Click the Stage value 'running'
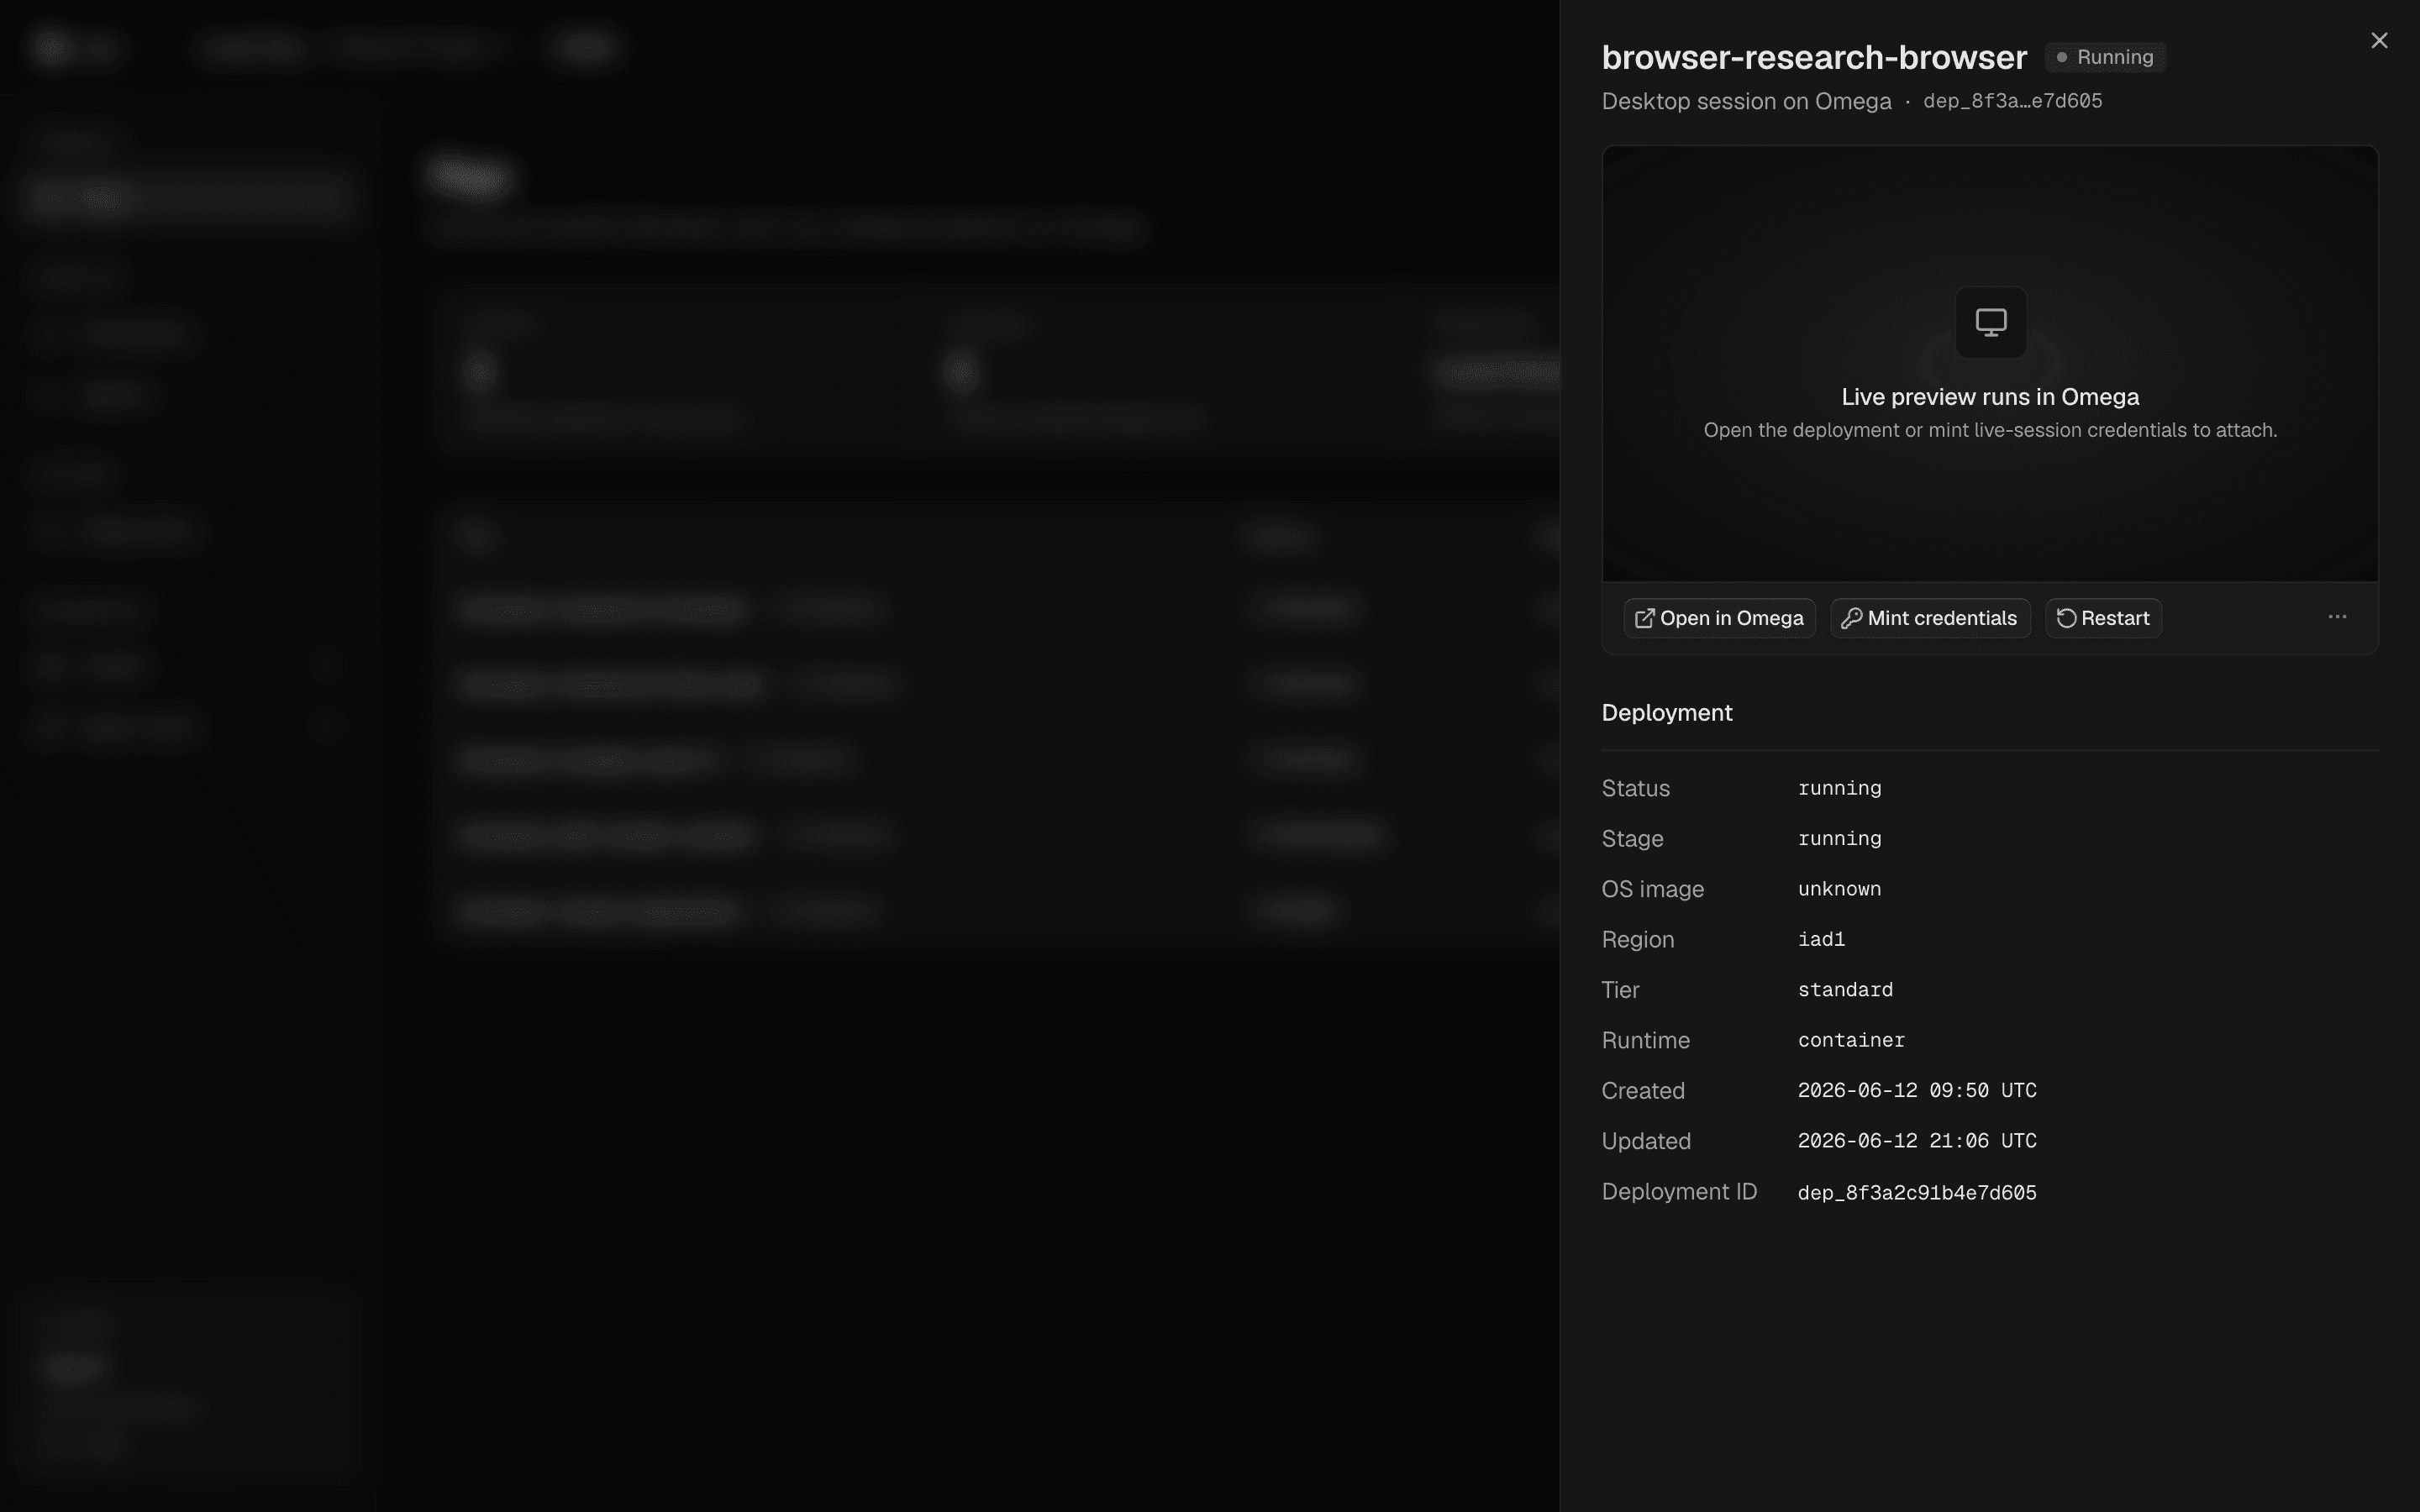2420x1512 pixels. click(x=1839, y=838)
